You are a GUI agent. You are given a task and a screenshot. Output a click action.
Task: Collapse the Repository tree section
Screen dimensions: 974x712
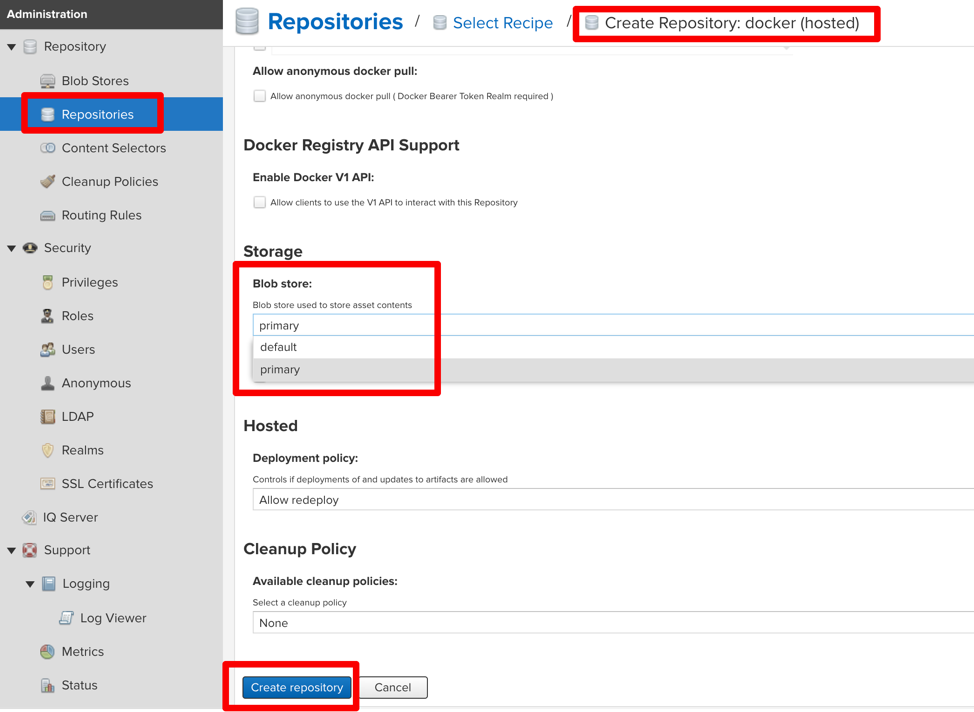pyautogui.click(x=11, y=47)
